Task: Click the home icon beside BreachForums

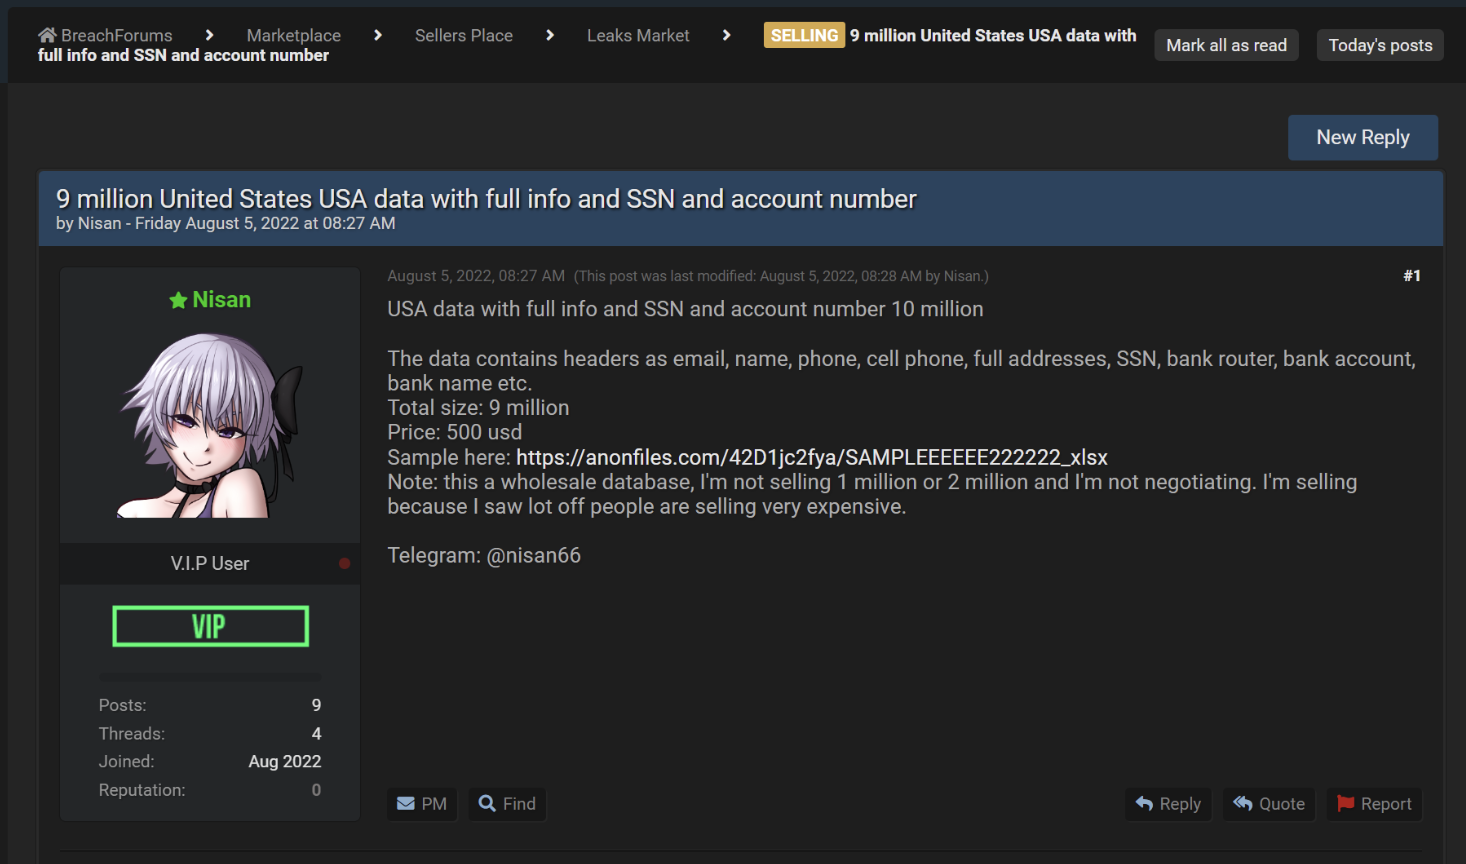Action: [47, 35]
